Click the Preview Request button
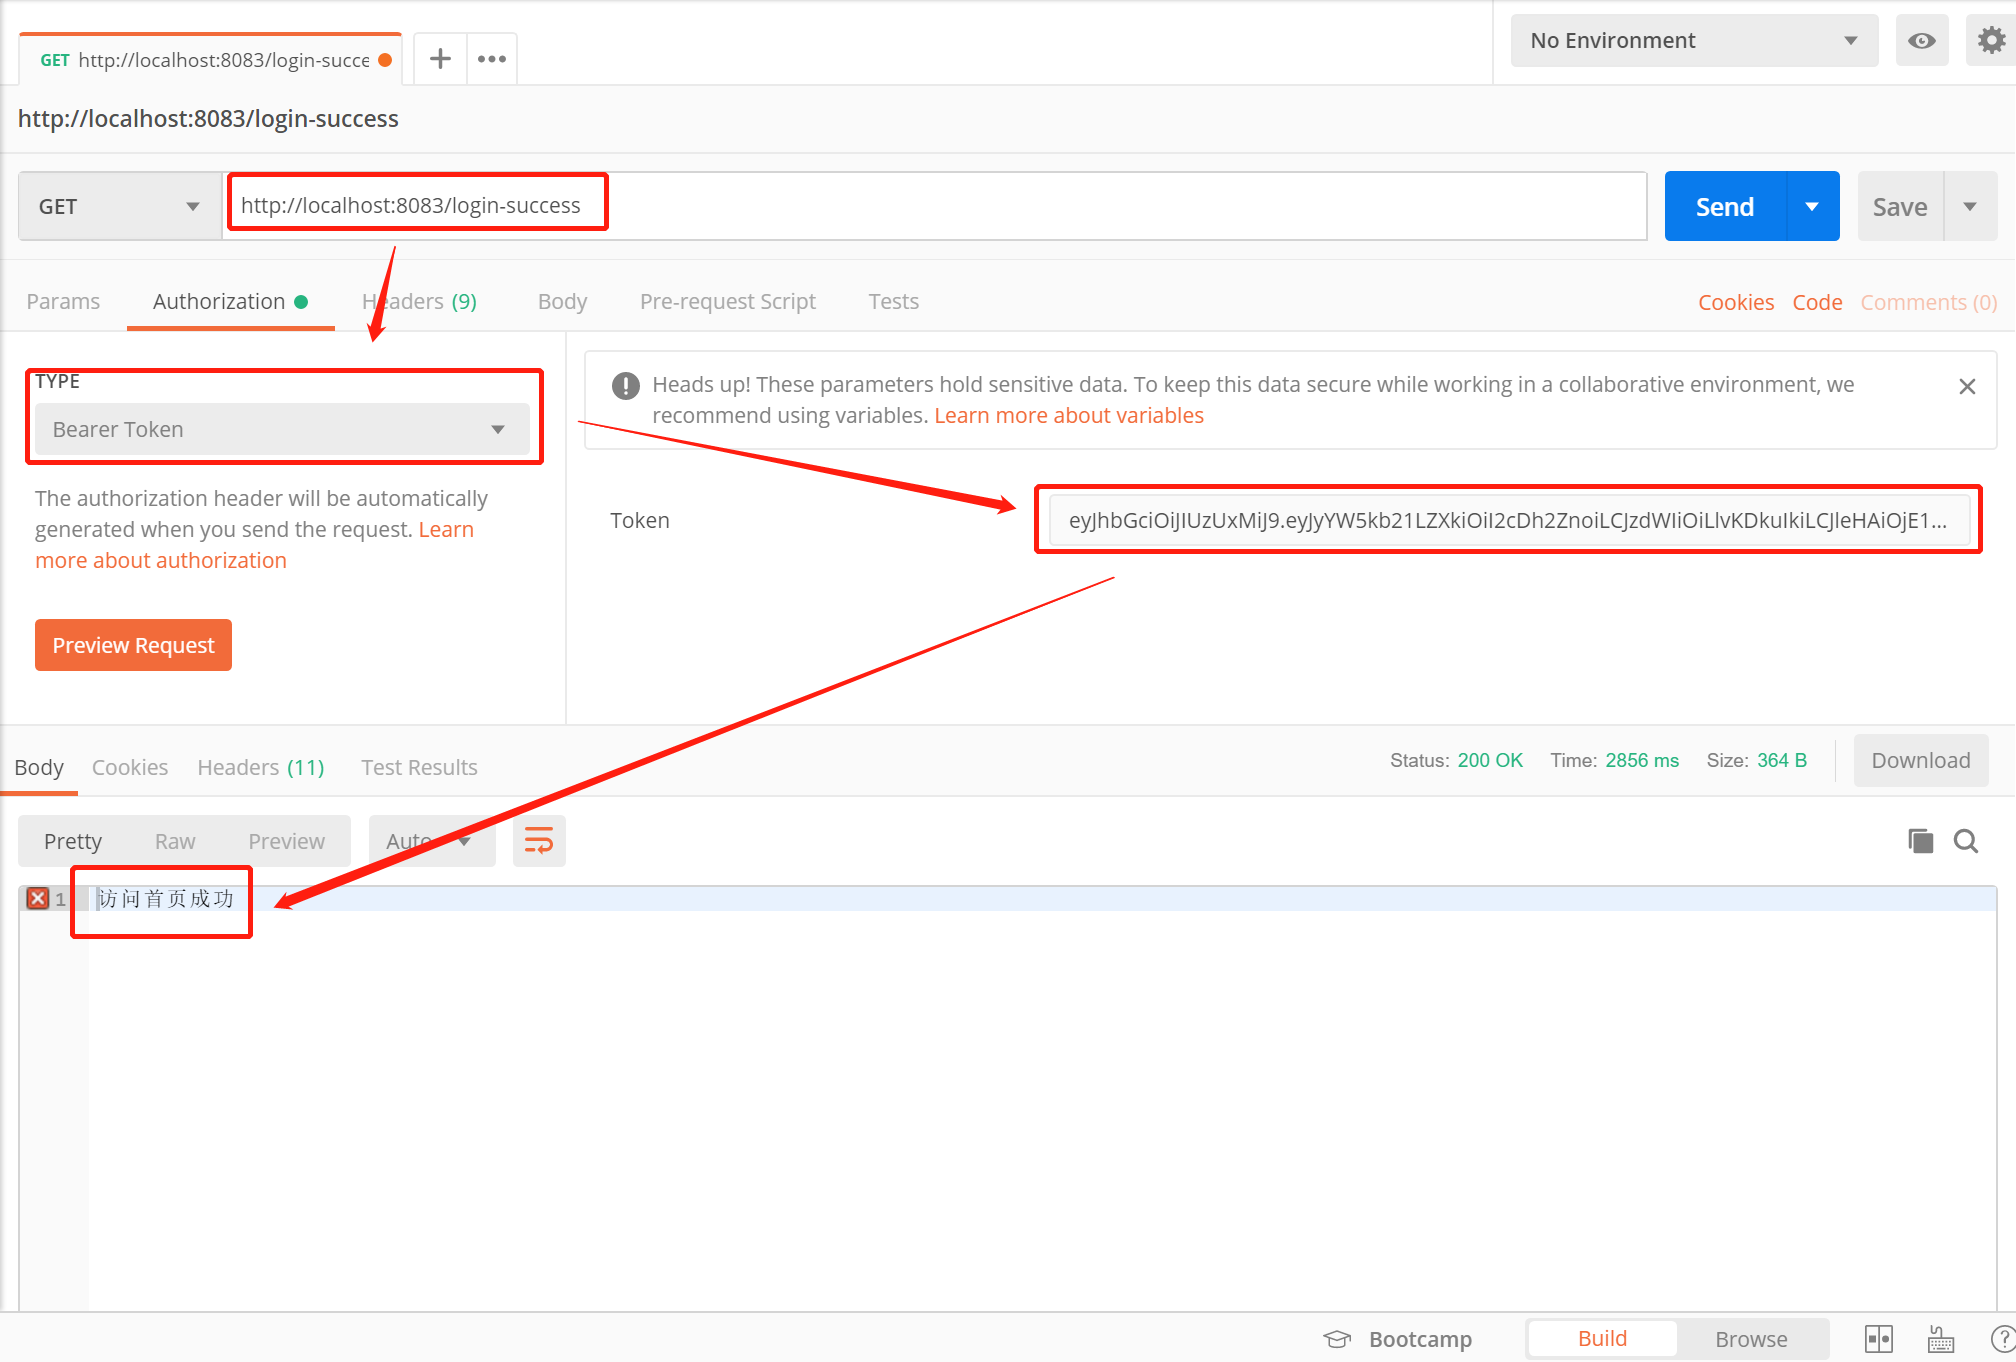 134,646
